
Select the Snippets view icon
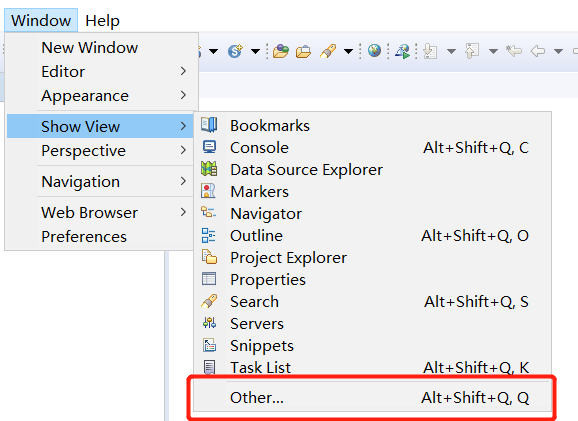coord(209,345)
